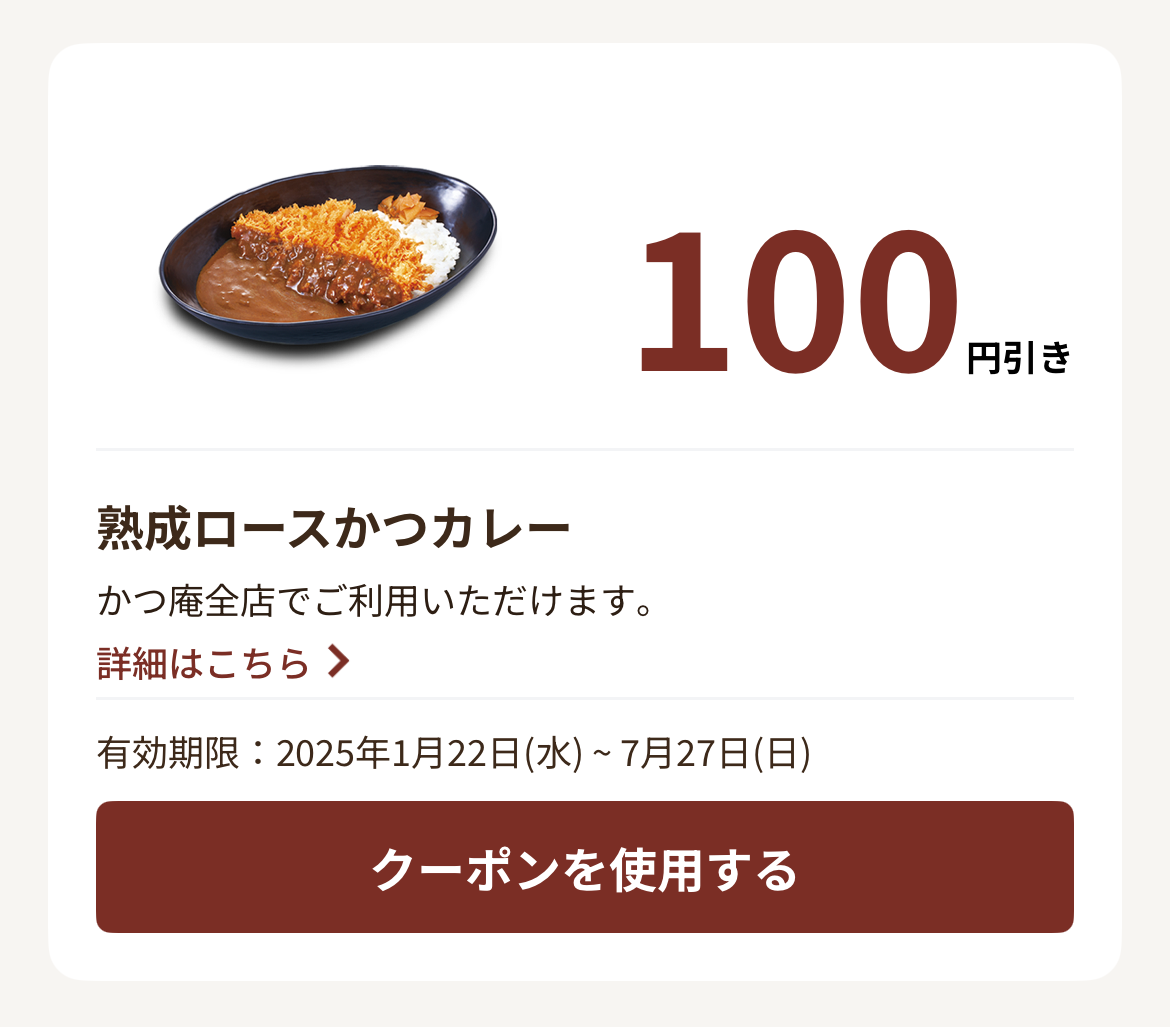Viewport: 1170px width, 1027px height.
Task: Click the start date 2025年1月22日(水)
Action: pyautogui.click(x=429, y=752)
